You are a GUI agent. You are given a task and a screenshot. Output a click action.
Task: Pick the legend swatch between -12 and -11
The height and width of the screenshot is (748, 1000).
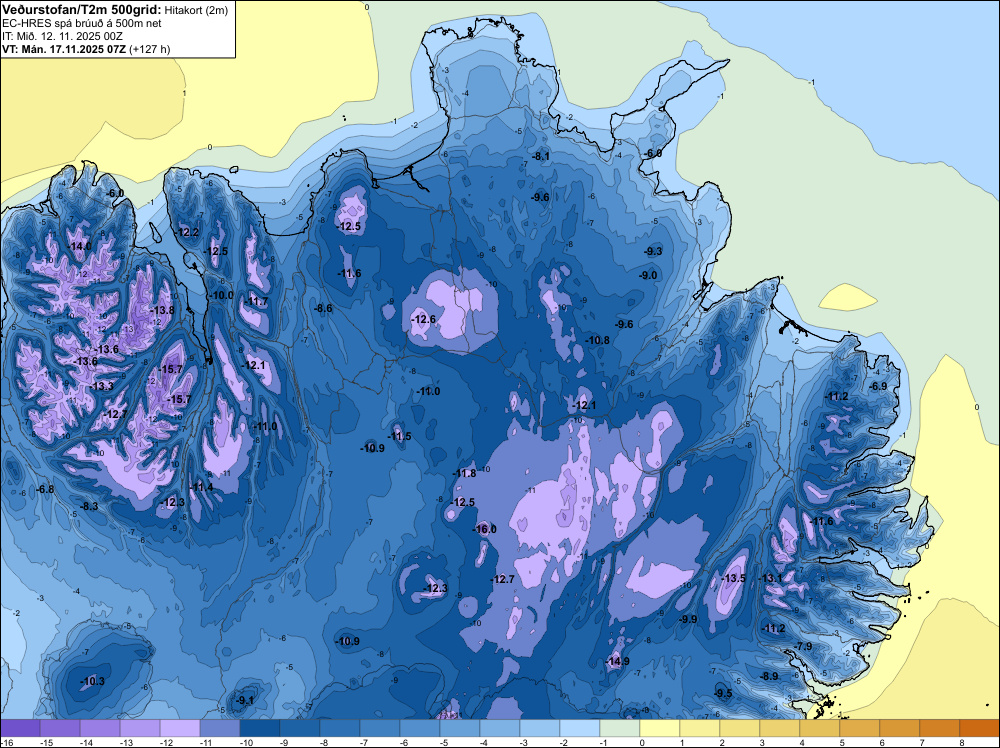[x=180, y=728]
